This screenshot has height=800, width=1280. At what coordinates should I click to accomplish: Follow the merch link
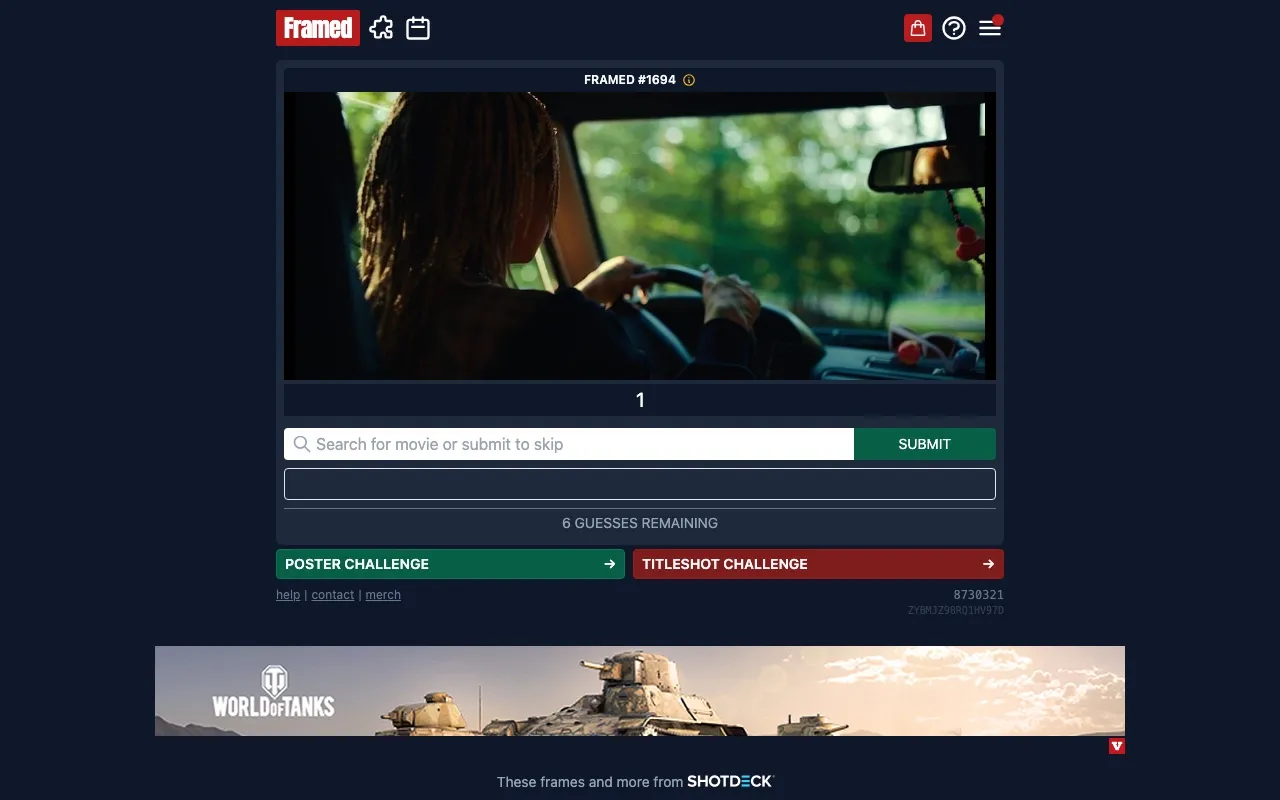383,595
